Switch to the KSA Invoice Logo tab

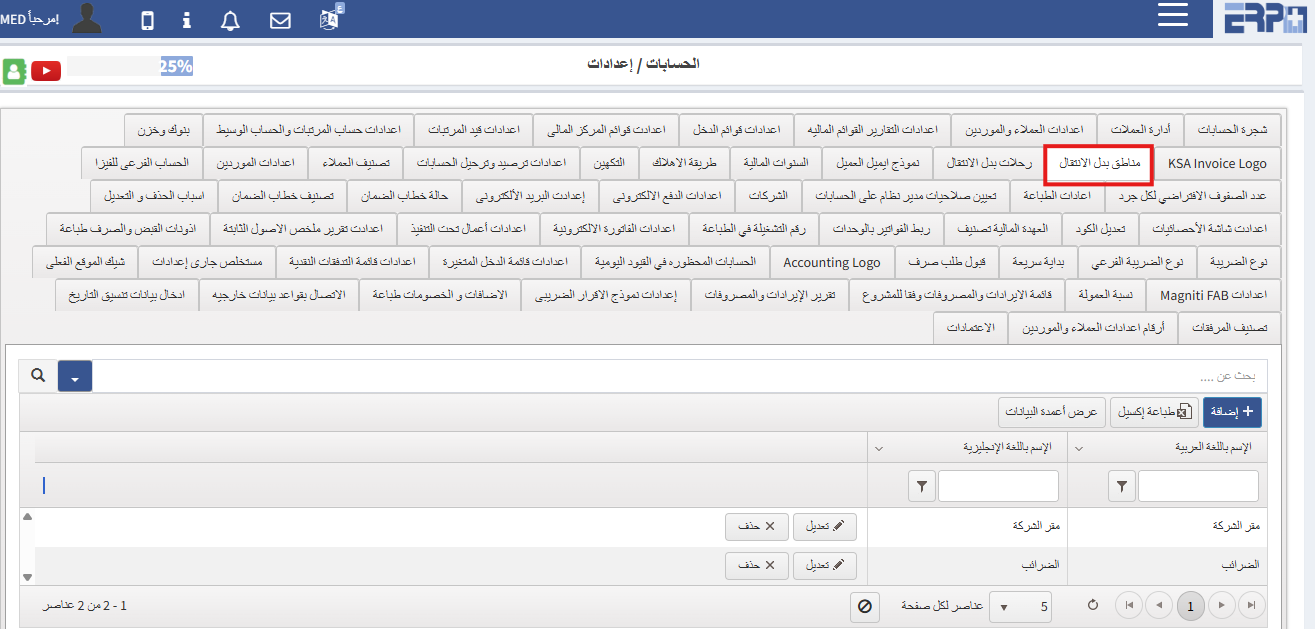coord(1219,163)
